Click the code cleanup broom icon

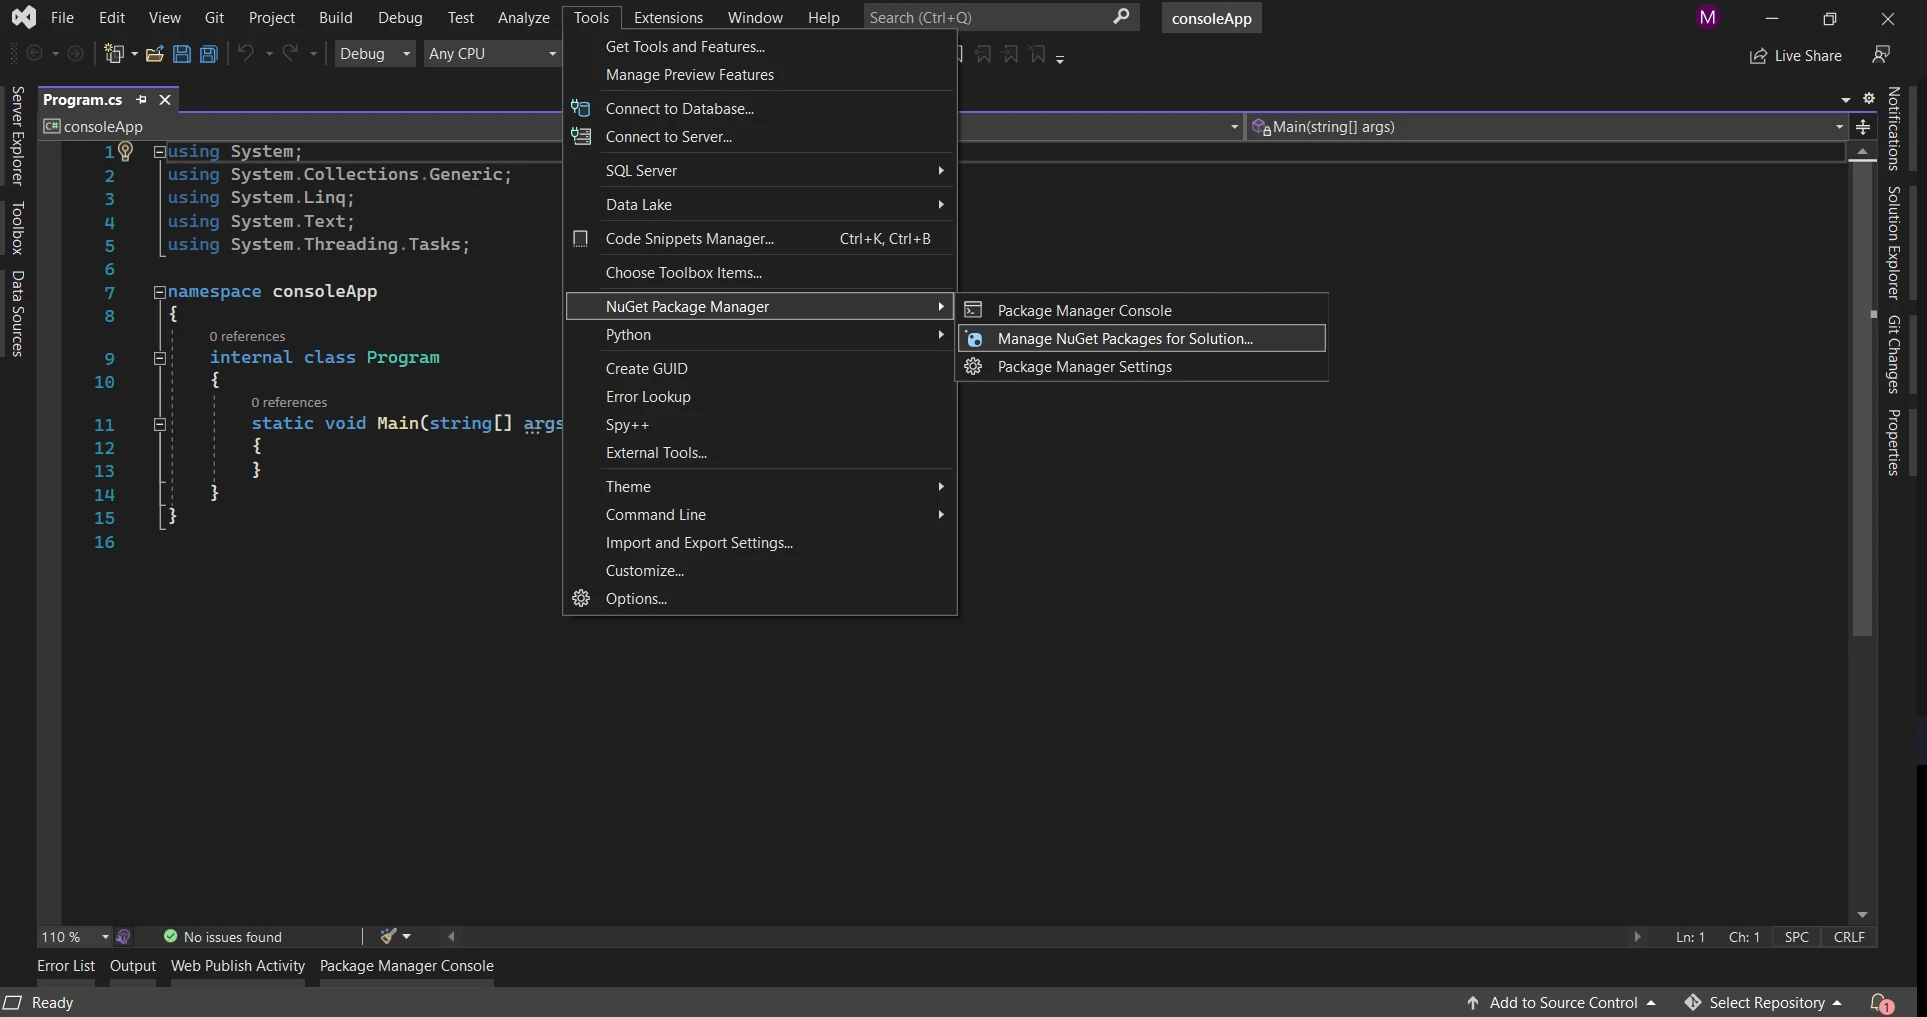[x=389, y=936]
